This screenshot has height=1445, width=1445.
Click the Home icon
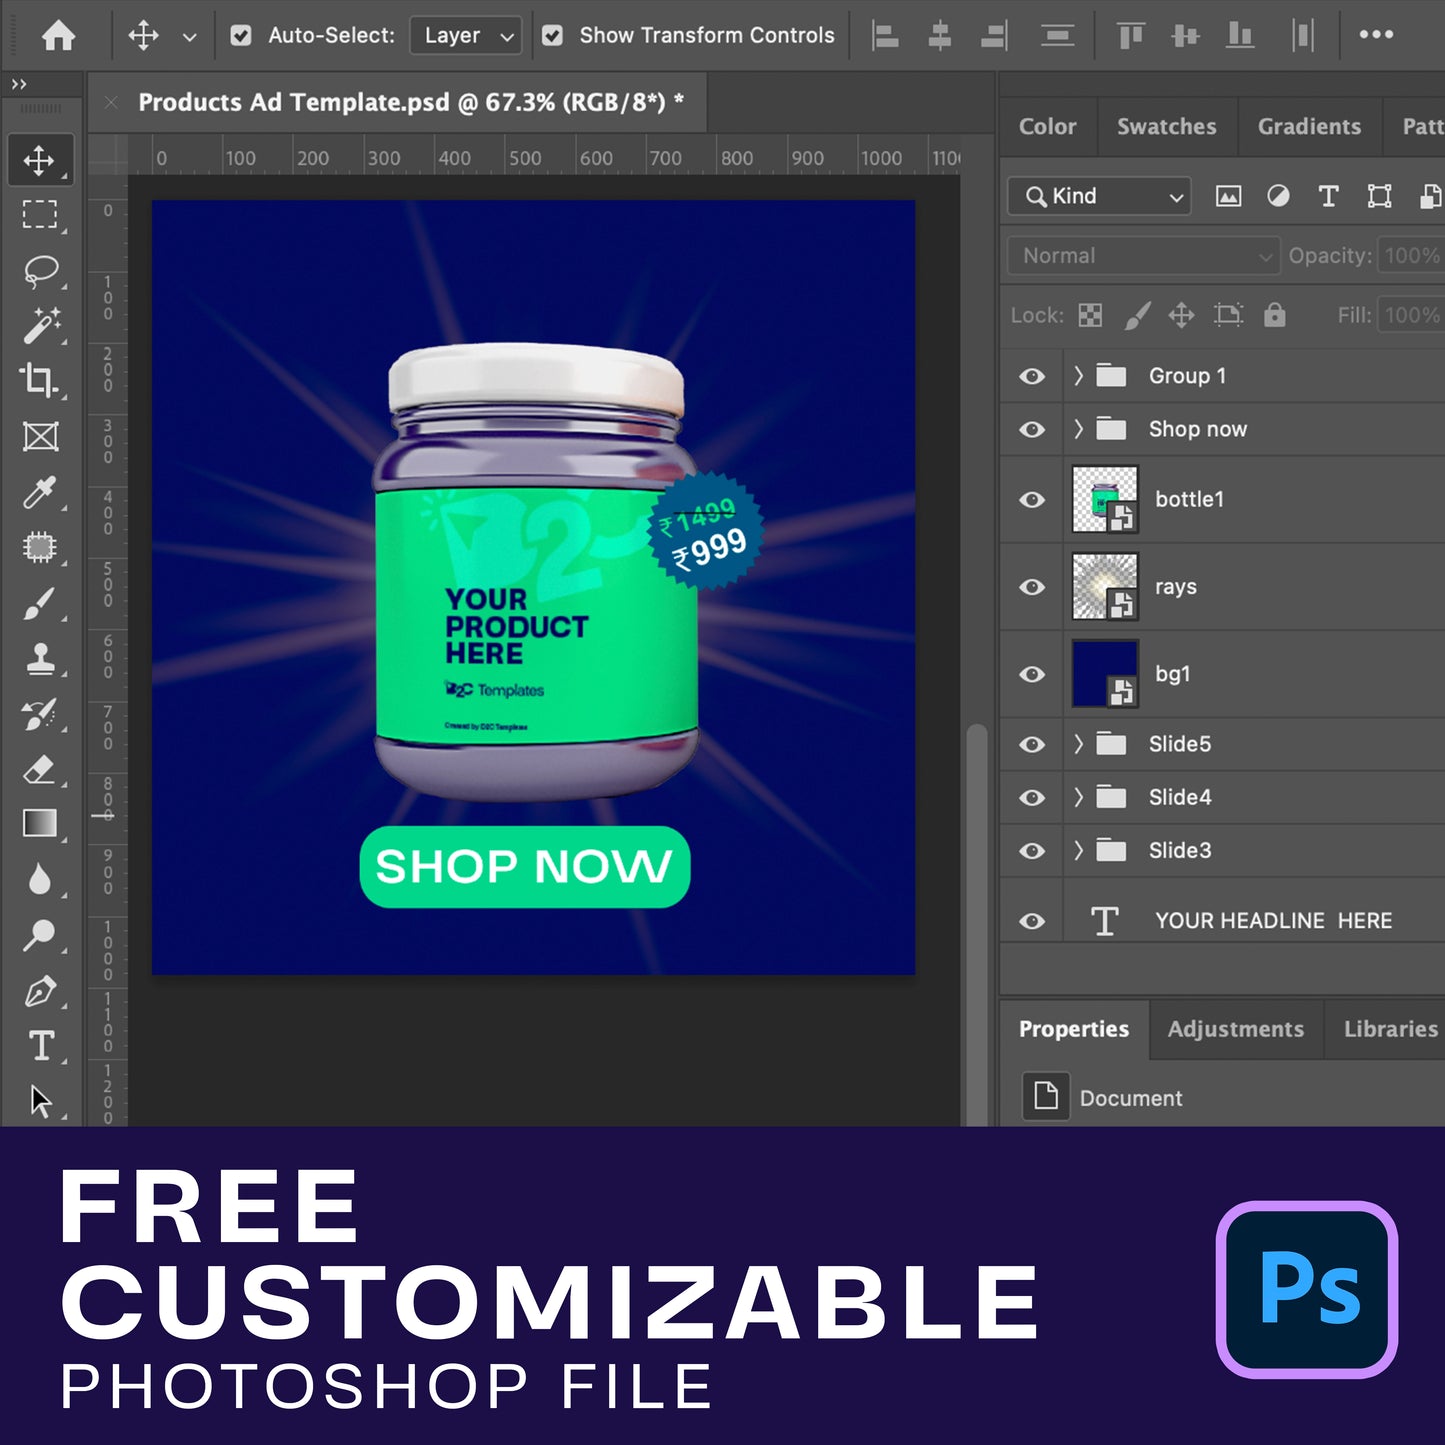pos(58,36)
